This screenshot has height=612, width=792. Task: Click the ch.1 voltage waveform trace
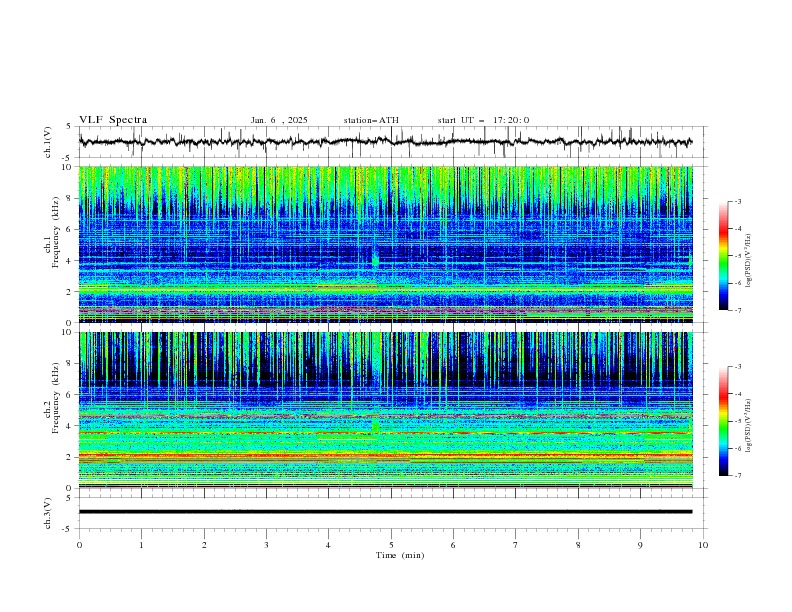point(385,142)
